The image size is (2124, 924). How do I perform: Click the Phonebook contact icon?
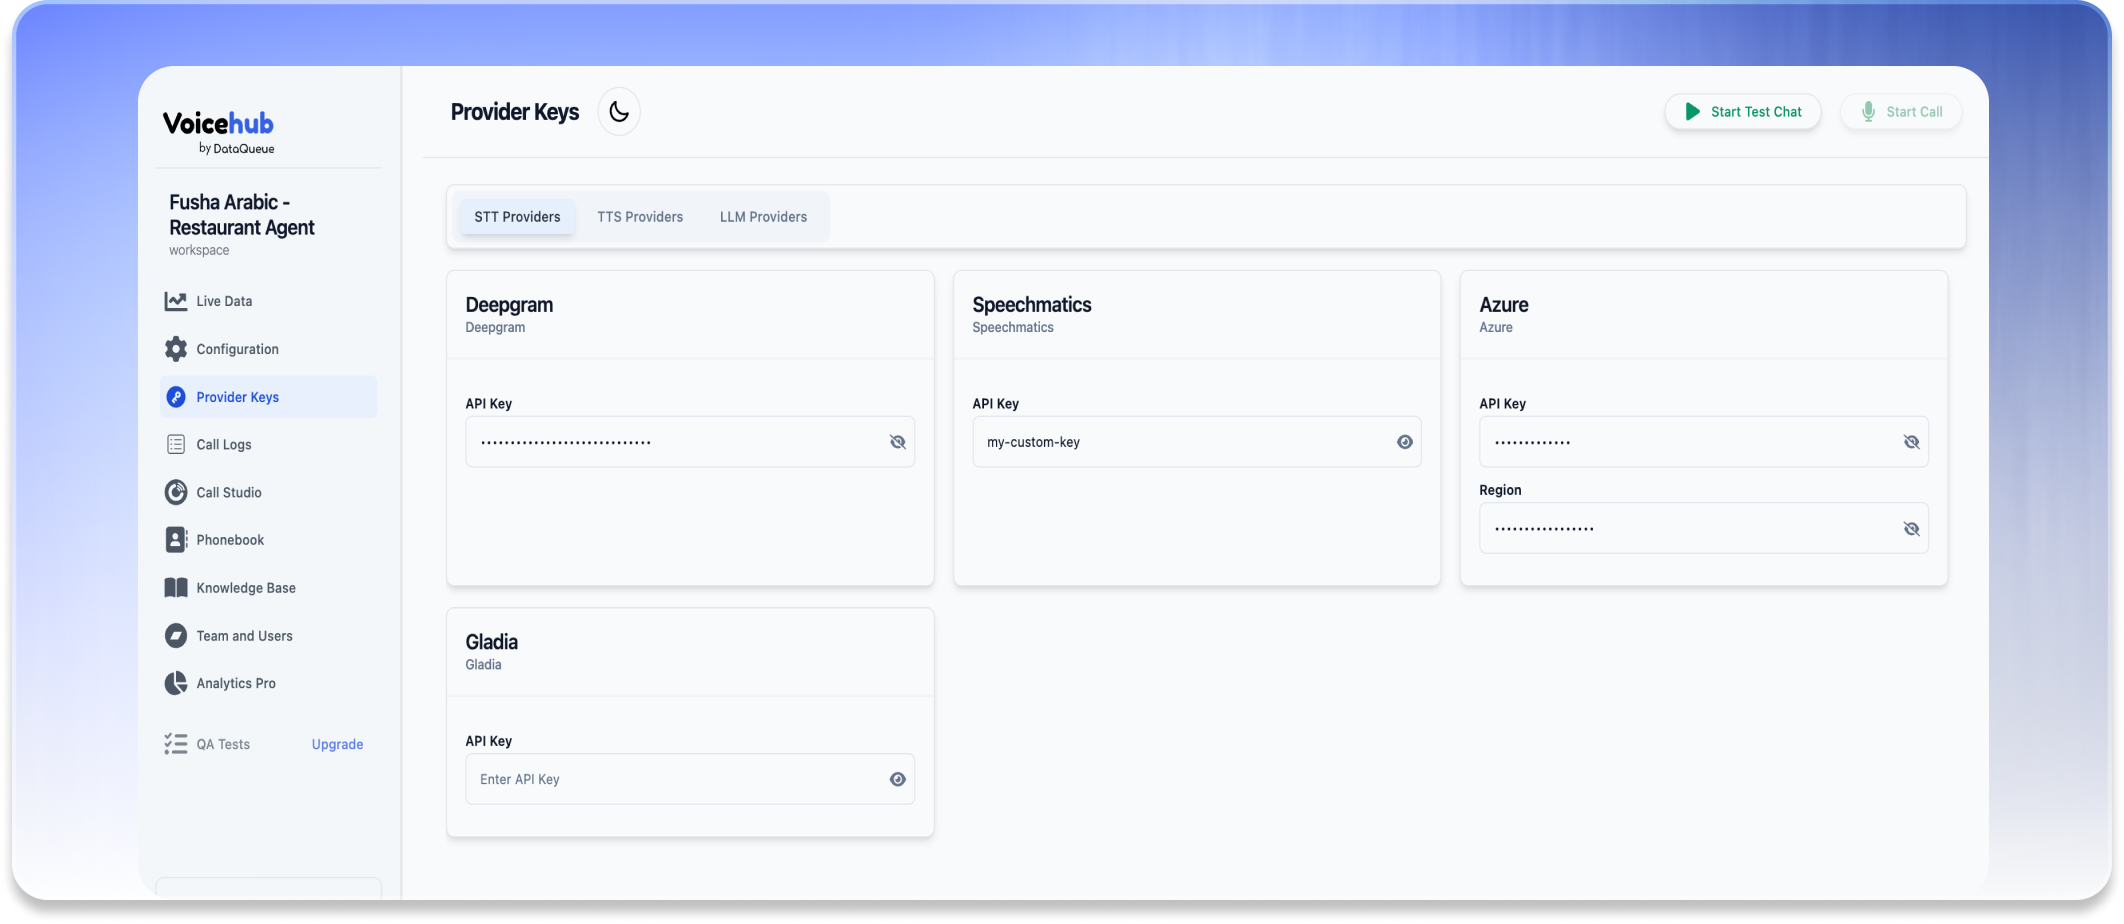click(176, 540)
